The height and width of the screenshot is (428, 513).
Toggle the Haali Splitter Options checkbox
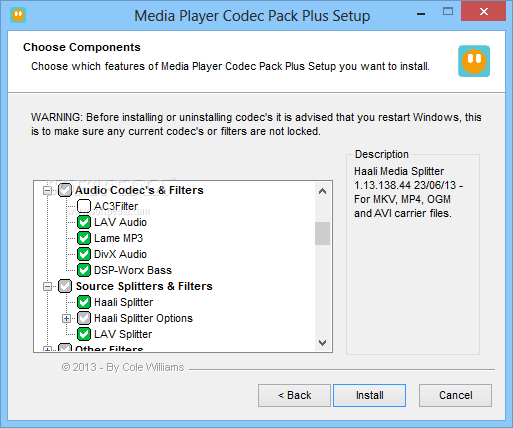coord(84,318)
